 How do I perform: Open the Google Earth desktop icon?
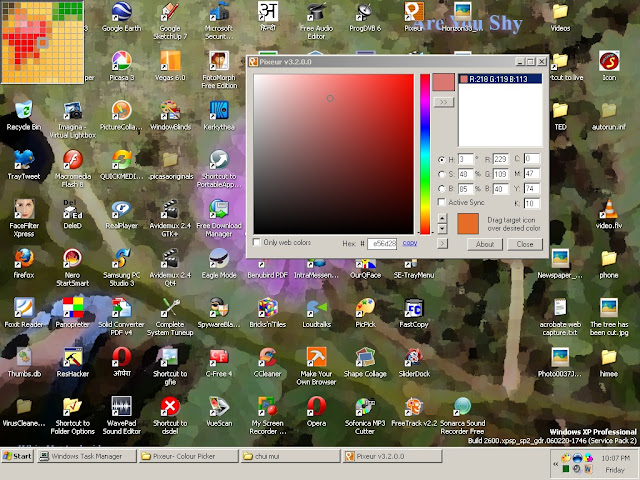121,18
